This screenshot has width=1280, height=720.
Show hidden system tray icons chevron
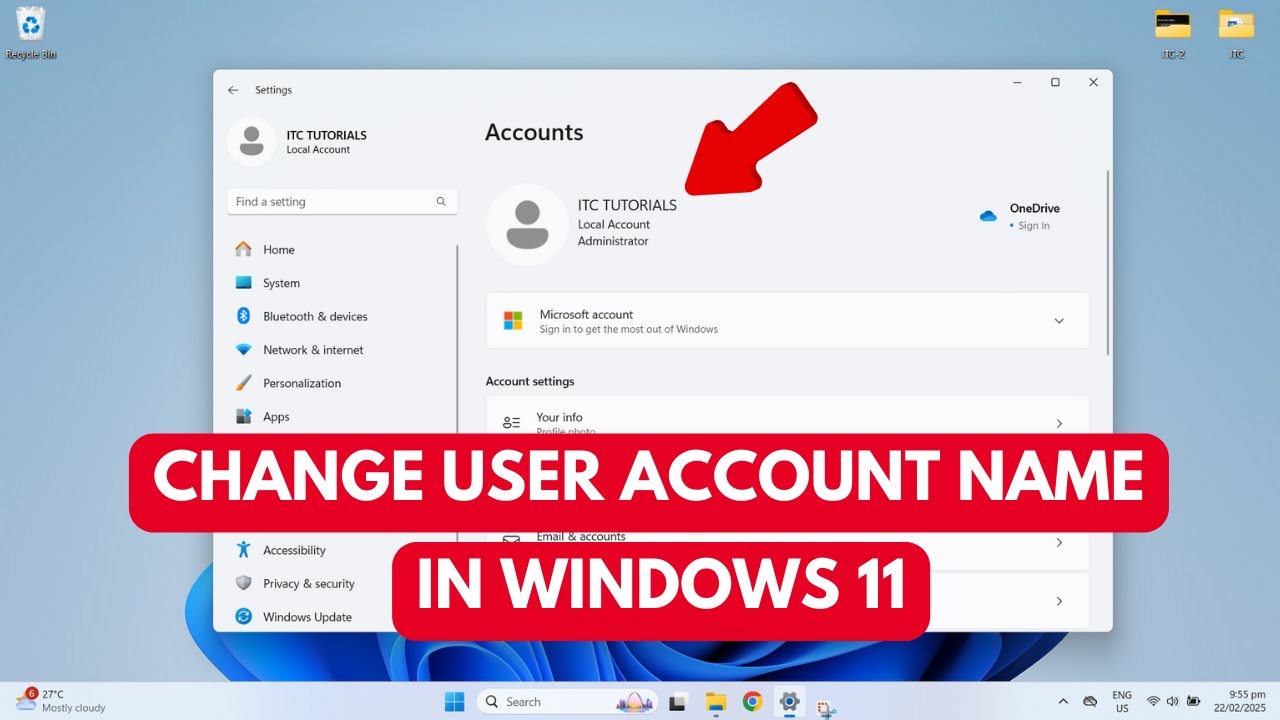pyautogui.click(x=1063, y=702)
